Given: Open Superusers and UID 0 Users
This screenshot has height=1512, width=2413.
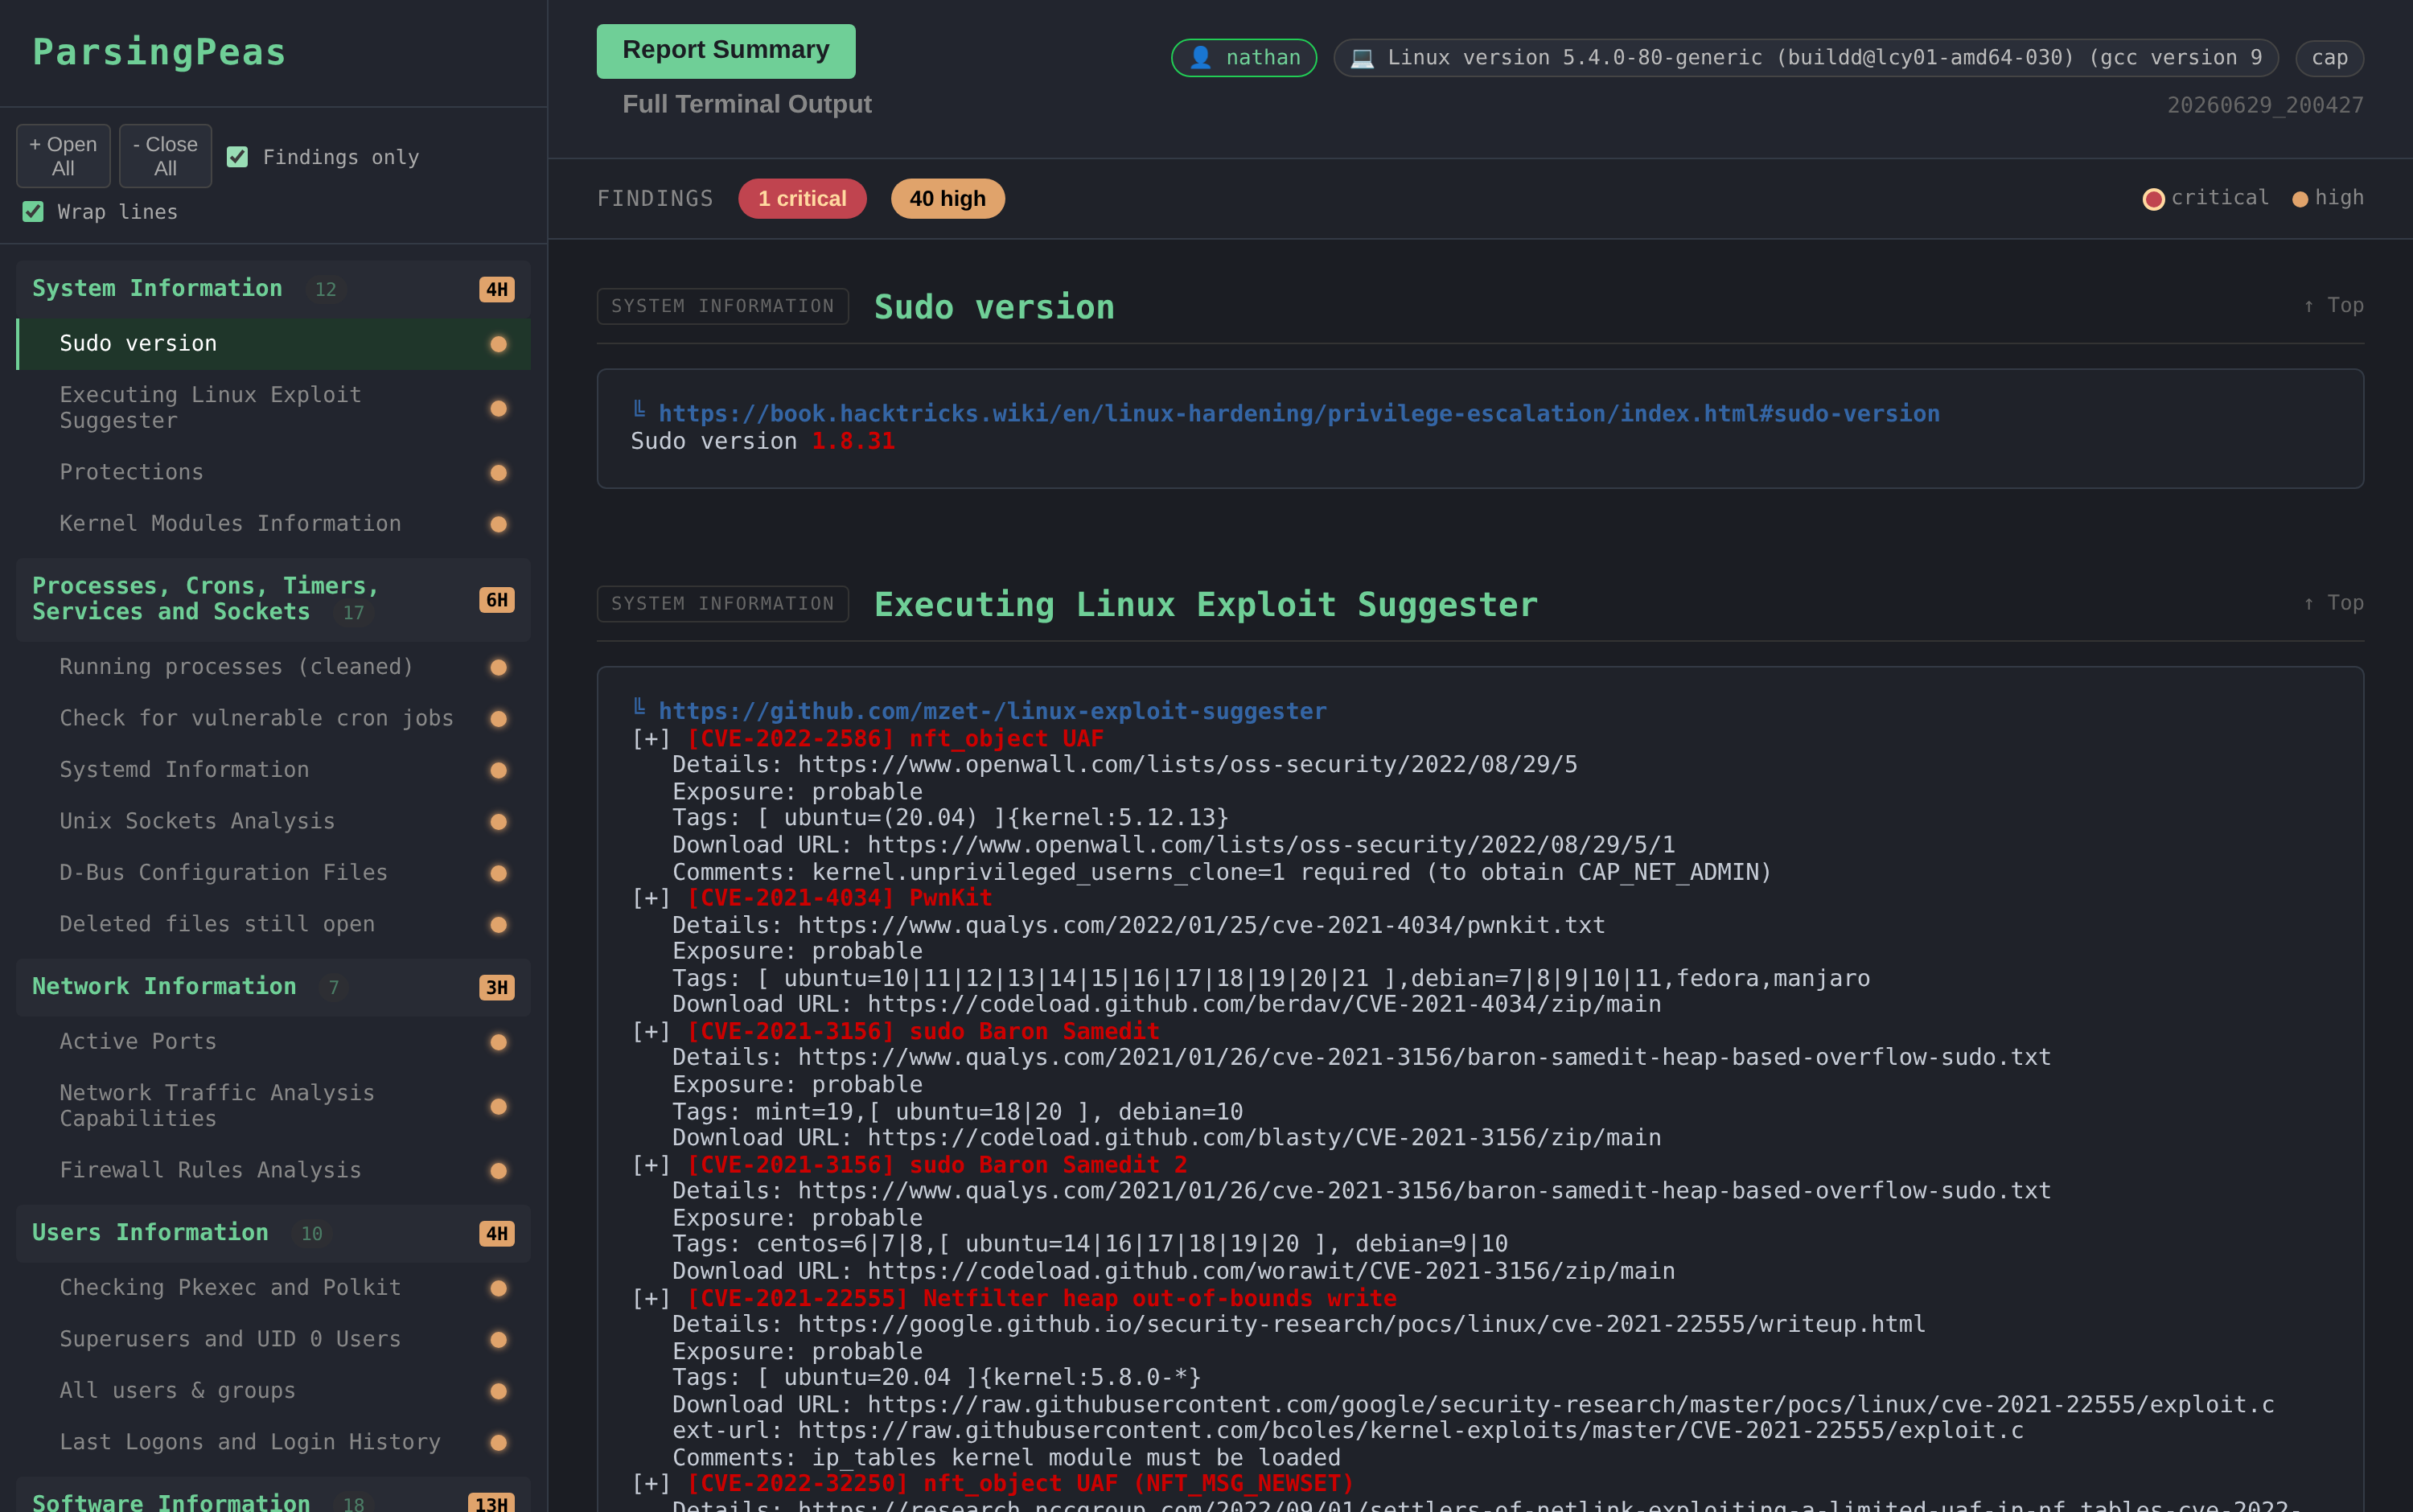Looking at the screenshot, I should pyautogui.click(x=273, y=1340).
